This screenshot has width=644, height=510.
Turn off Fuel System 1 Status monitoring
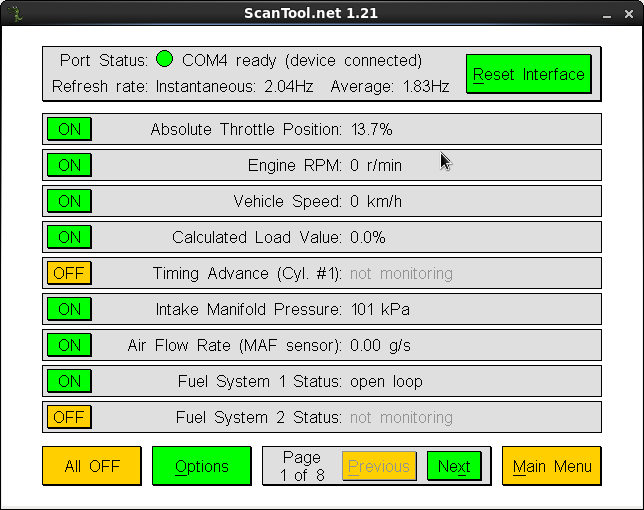click(x=69, y=381)
